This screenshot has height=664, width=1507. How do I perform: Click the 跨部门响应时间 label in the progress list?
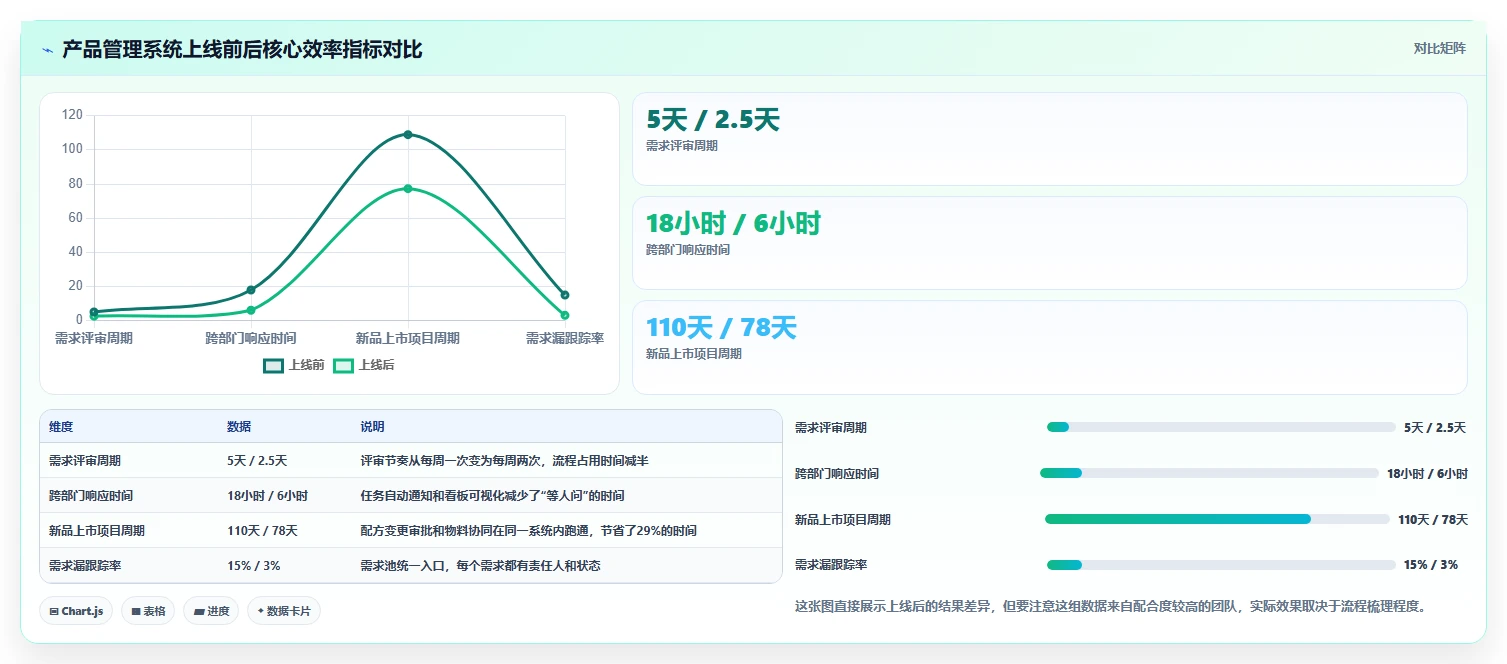tap(837, 474)
